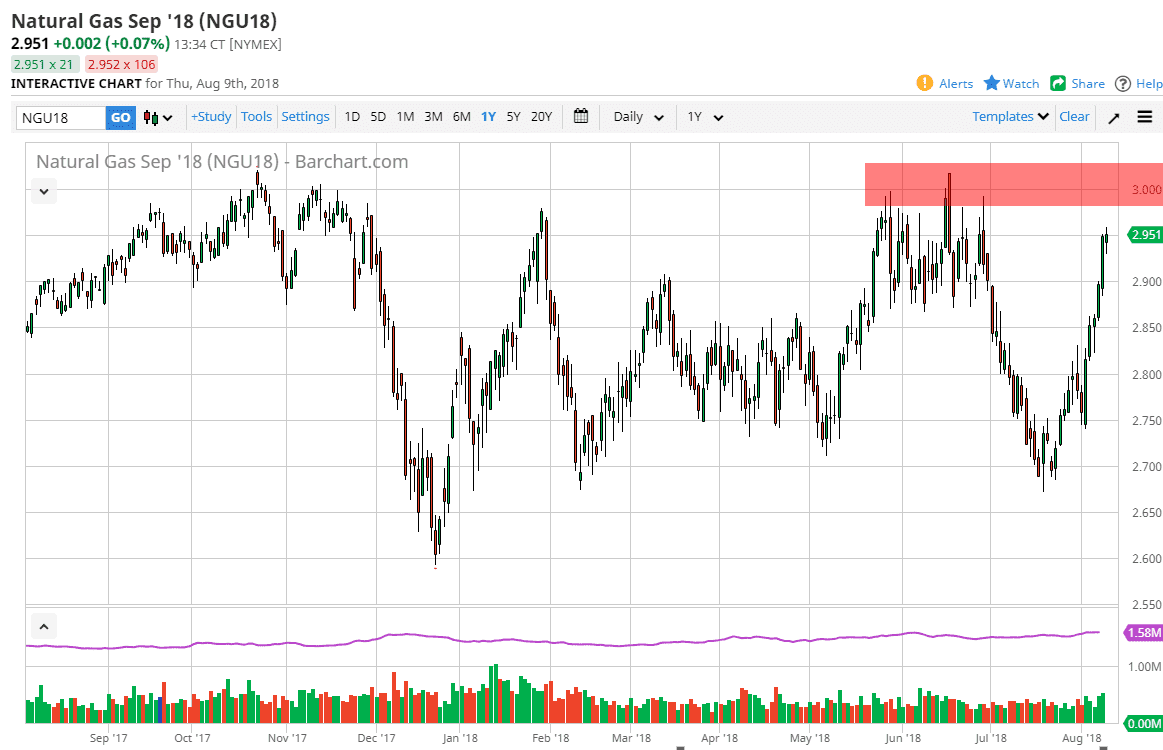Viewport: 1163px width, 750px height.
Task: Click the 2.951 current price label
Action: click(1144, 234)
